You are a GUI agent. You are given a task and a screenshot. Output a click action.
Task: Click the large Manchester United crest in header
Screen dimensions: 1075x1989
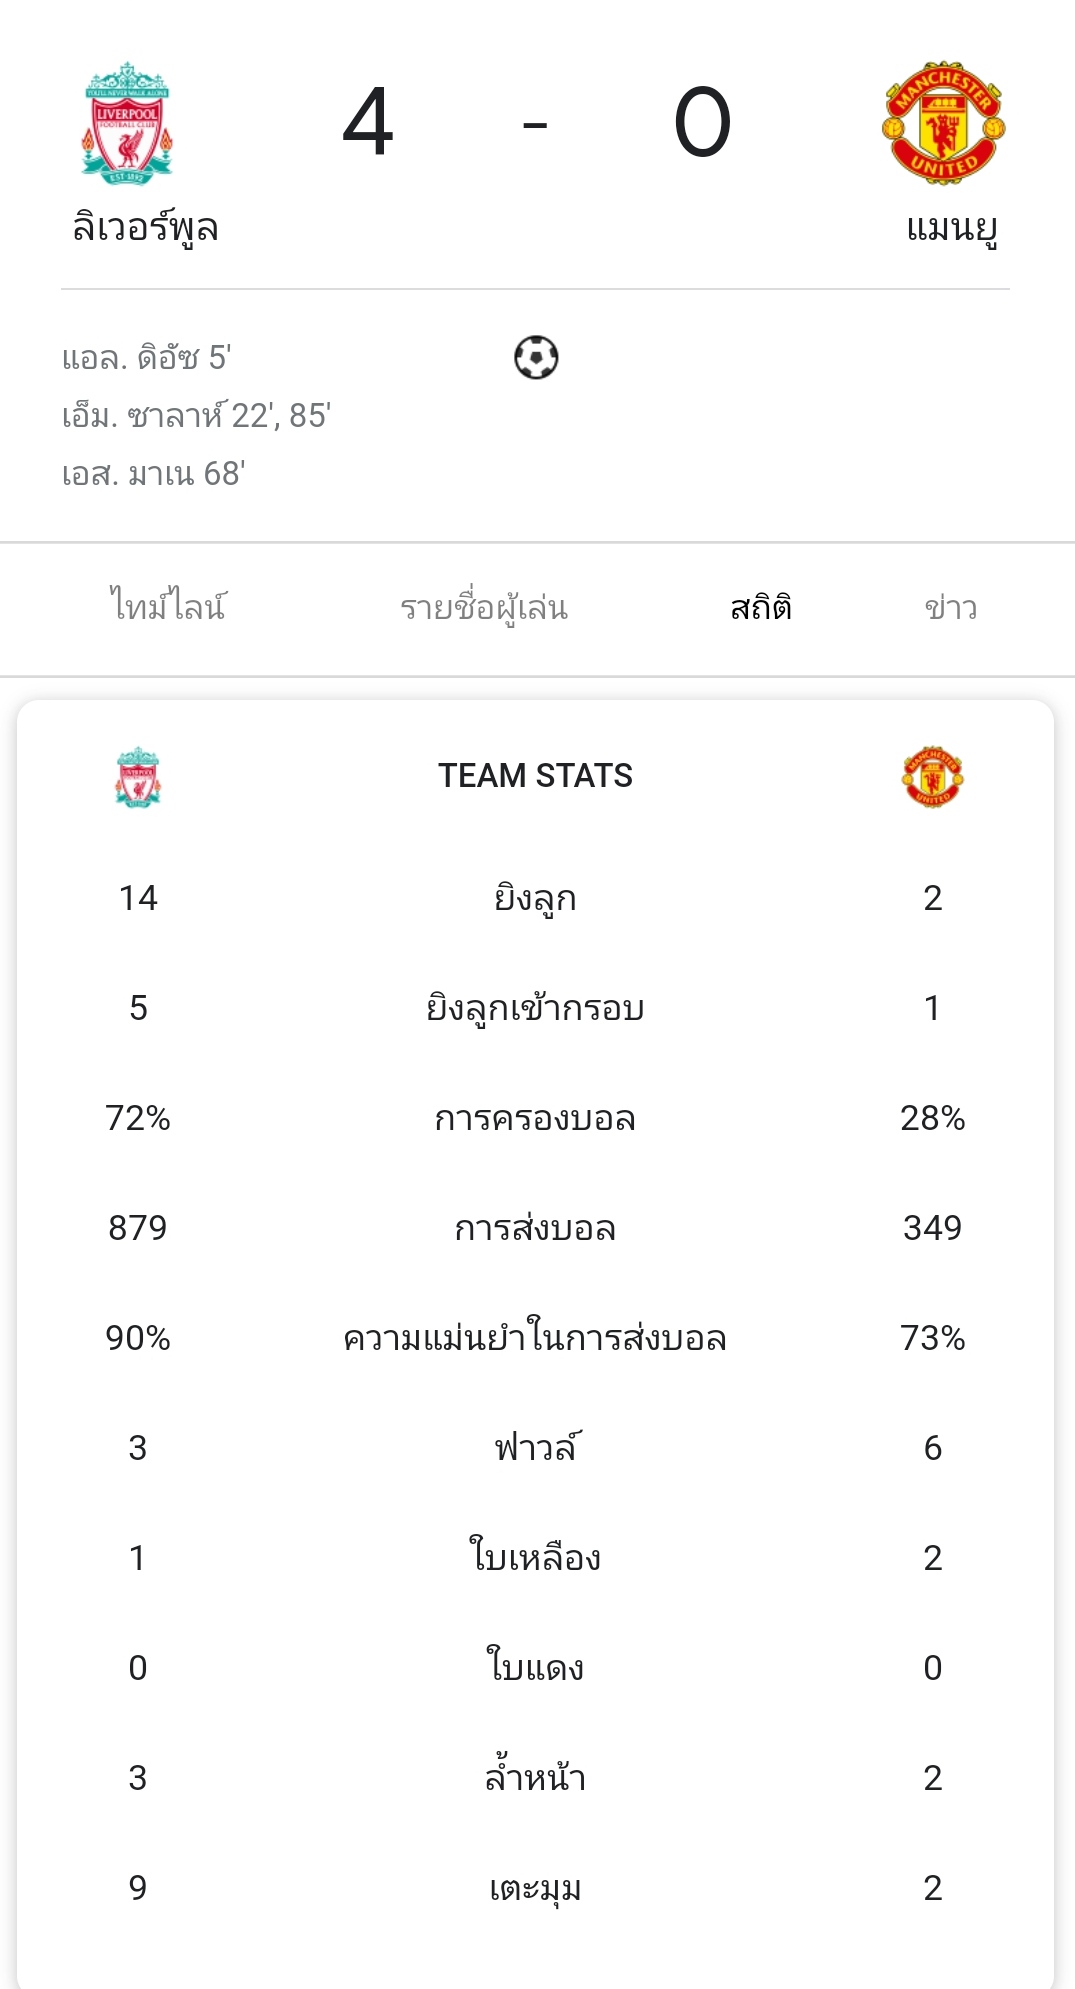click(943, 123)
